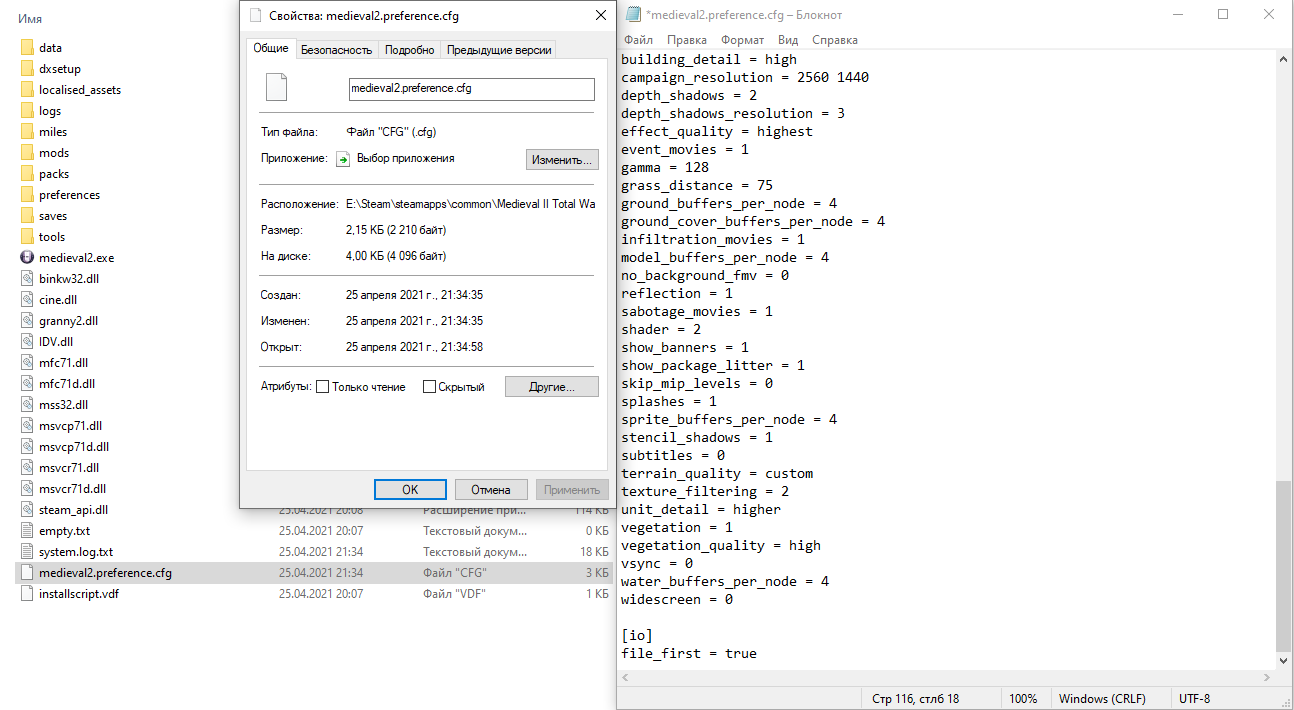The width and height of the screenshot is (1294, 710).
Task: Close the Properties dialog window
Action: tap(601, 16)
